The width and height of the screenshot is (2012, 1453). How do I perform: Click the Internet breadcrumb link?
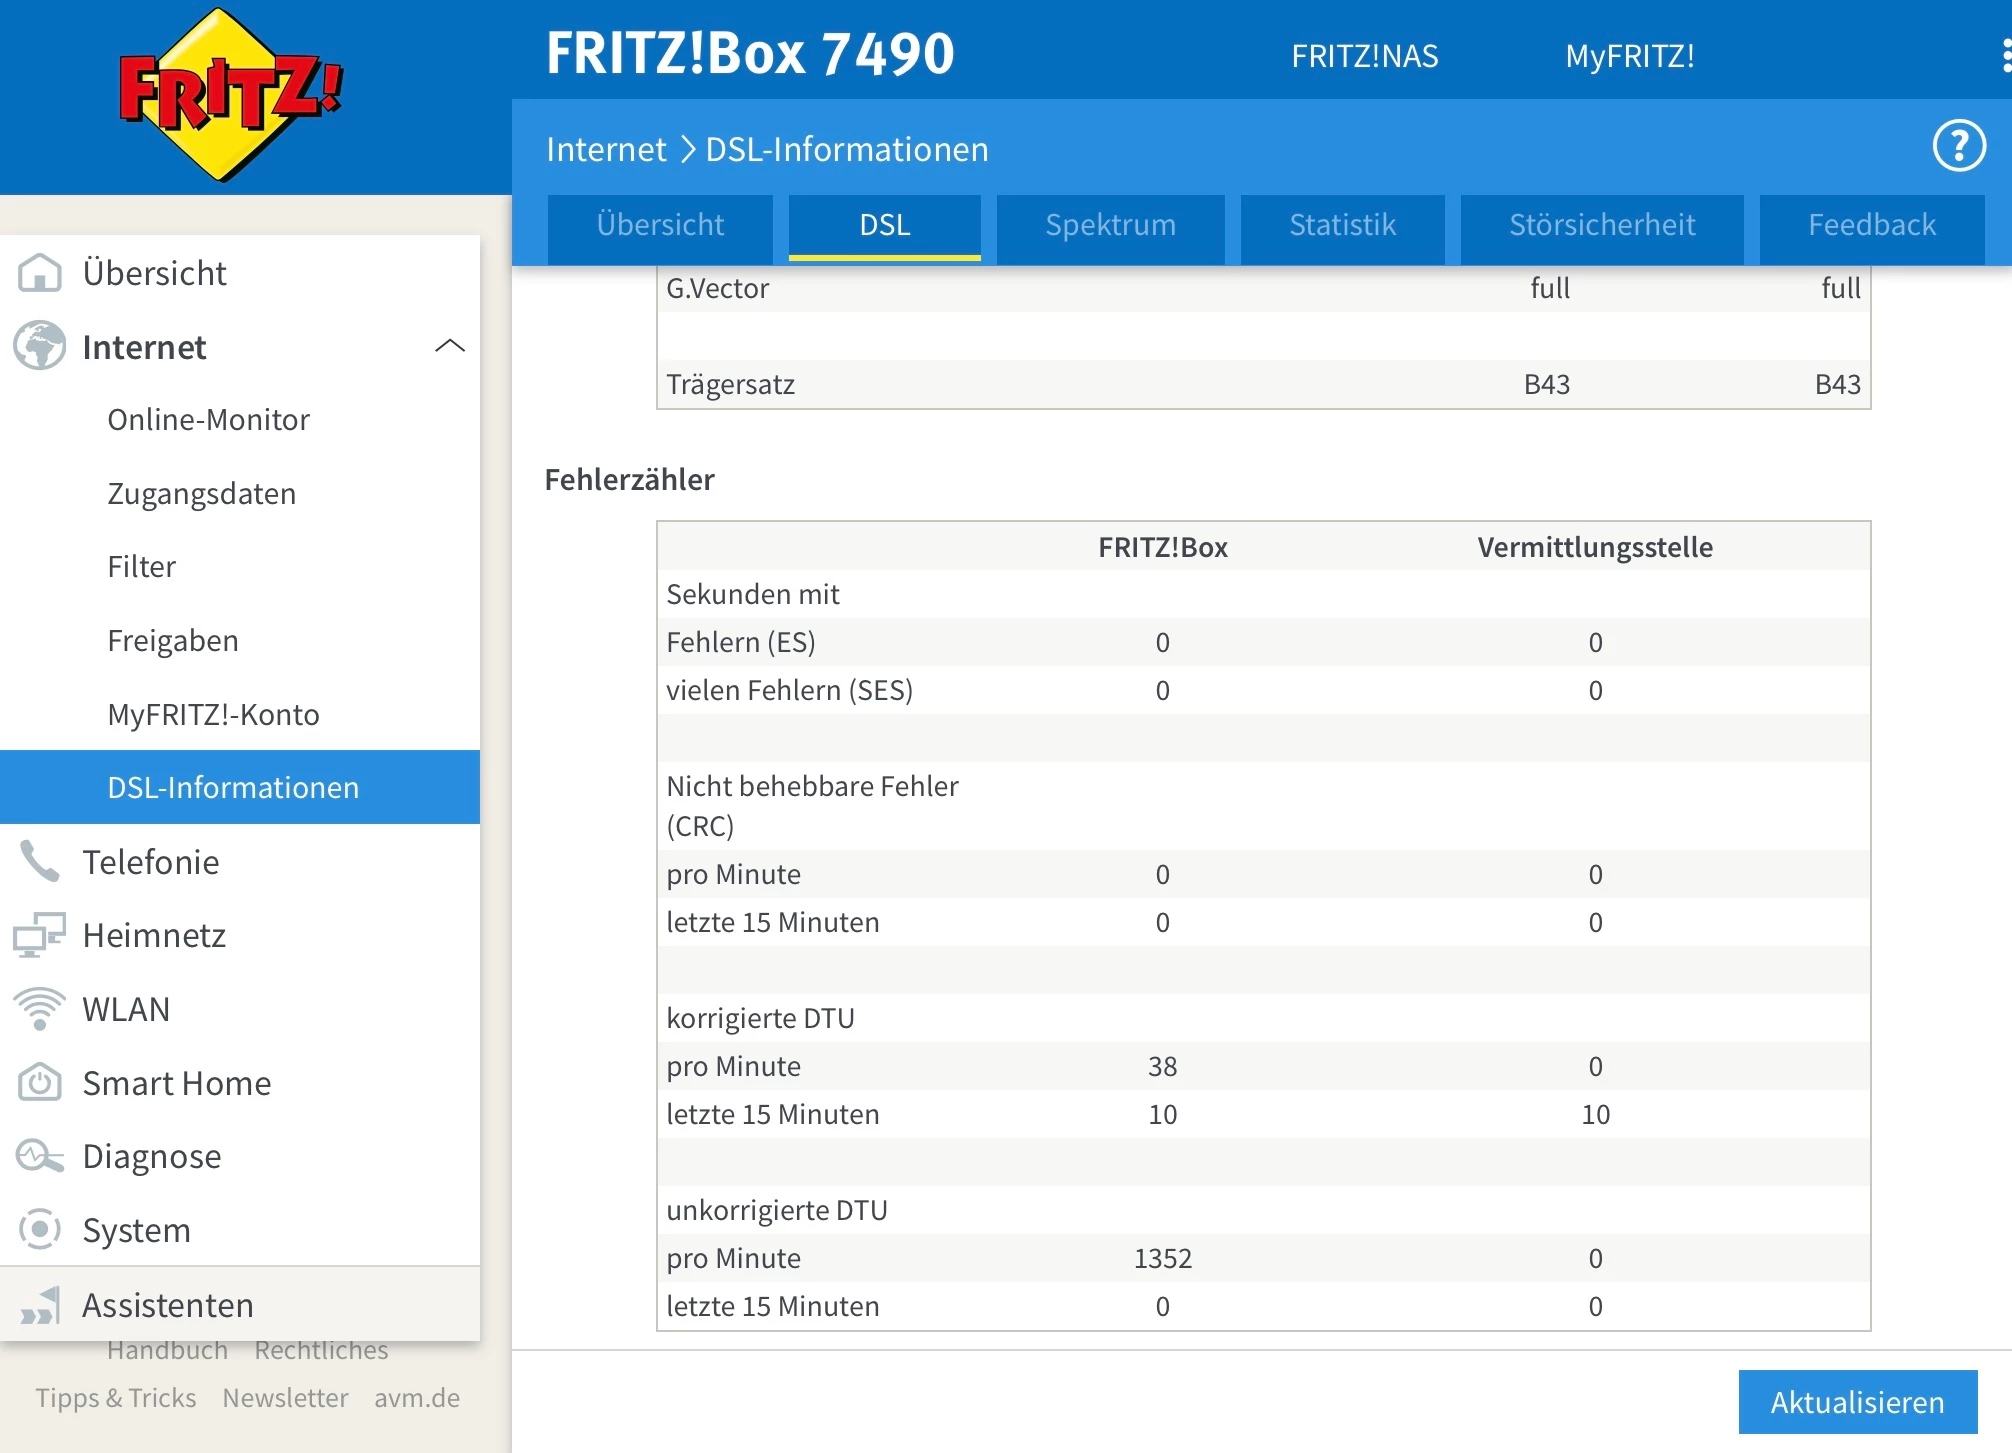coord(606,149)
